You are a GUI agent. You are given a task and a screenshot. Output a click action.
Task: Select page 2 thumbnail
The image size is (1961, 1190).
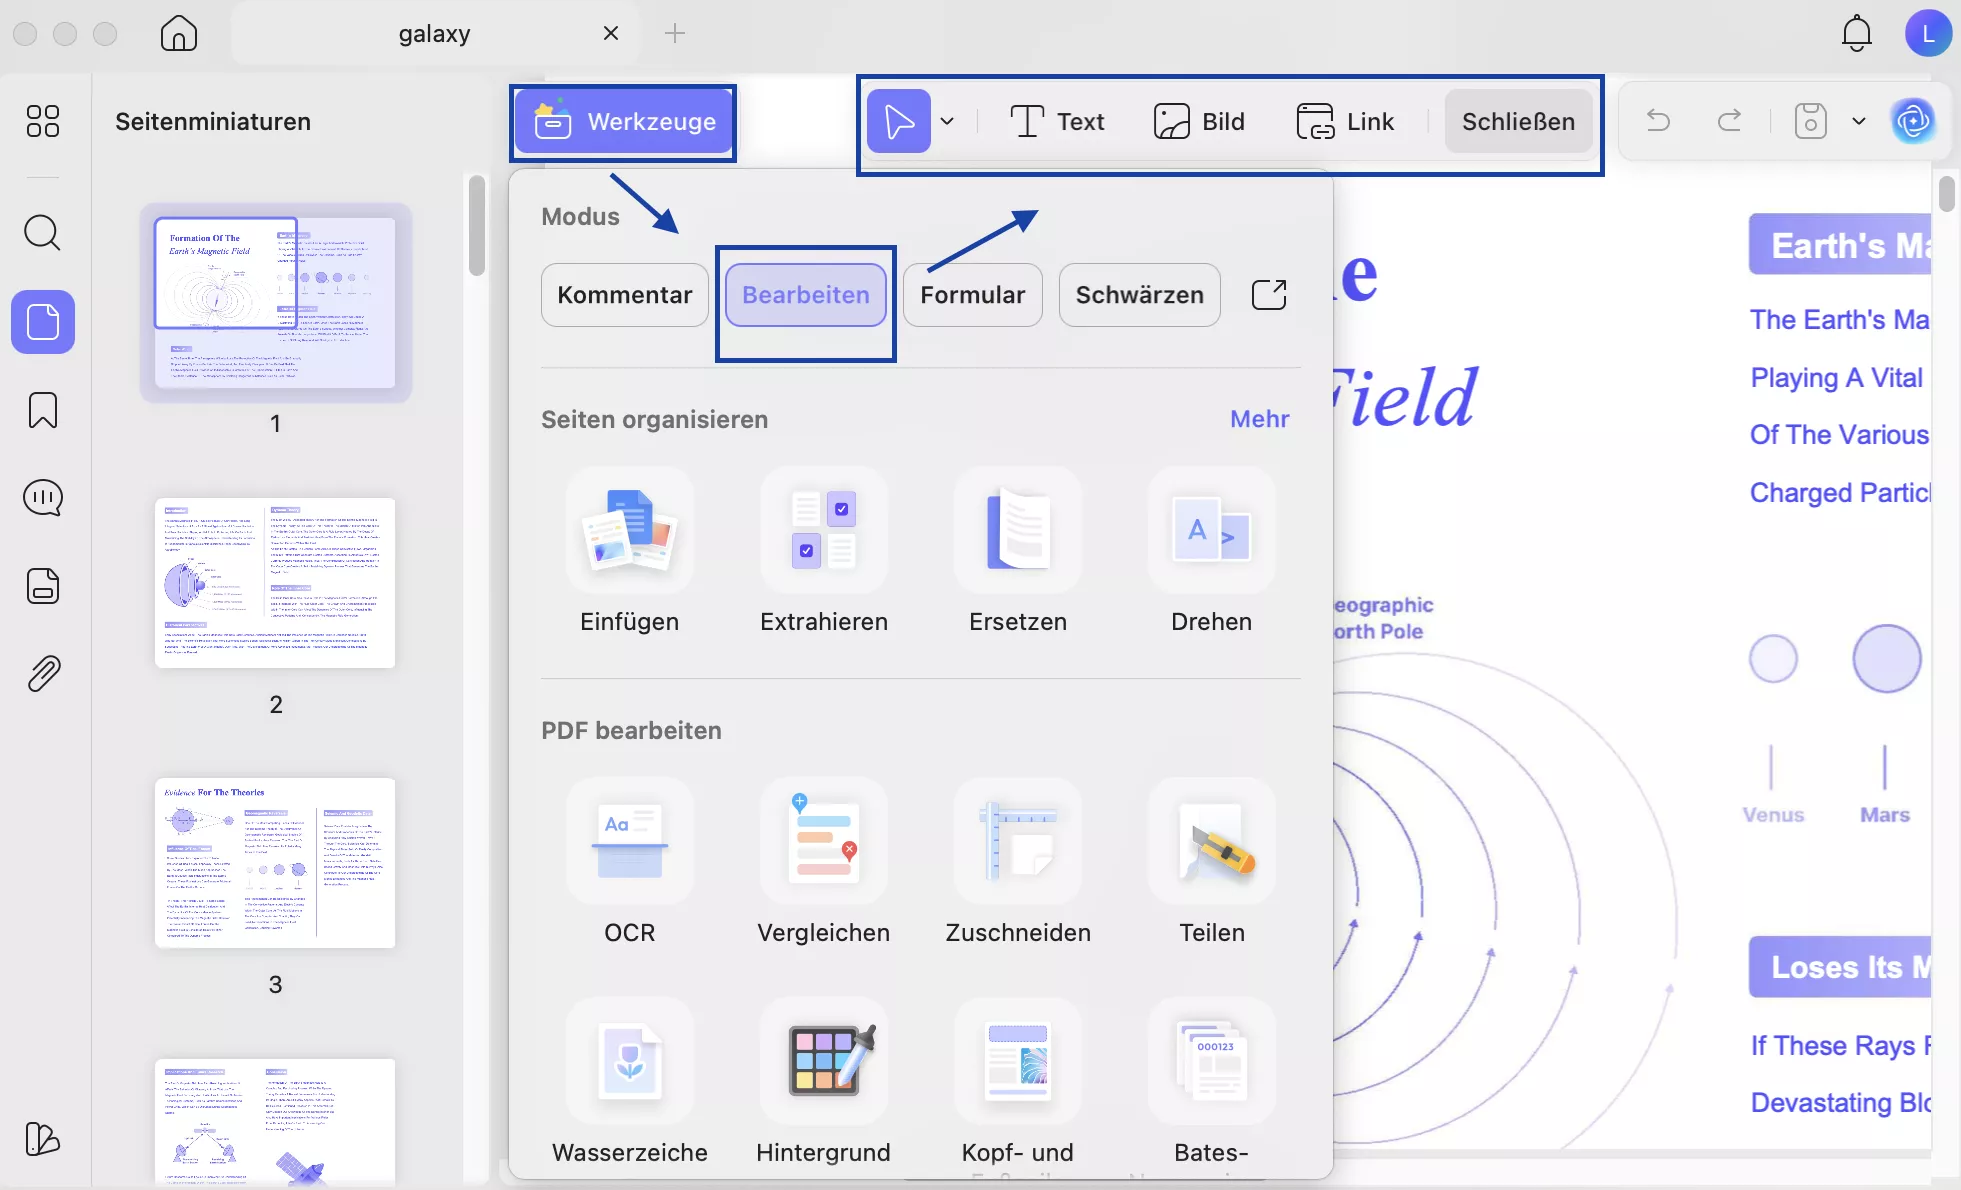[x=275, y=583]
